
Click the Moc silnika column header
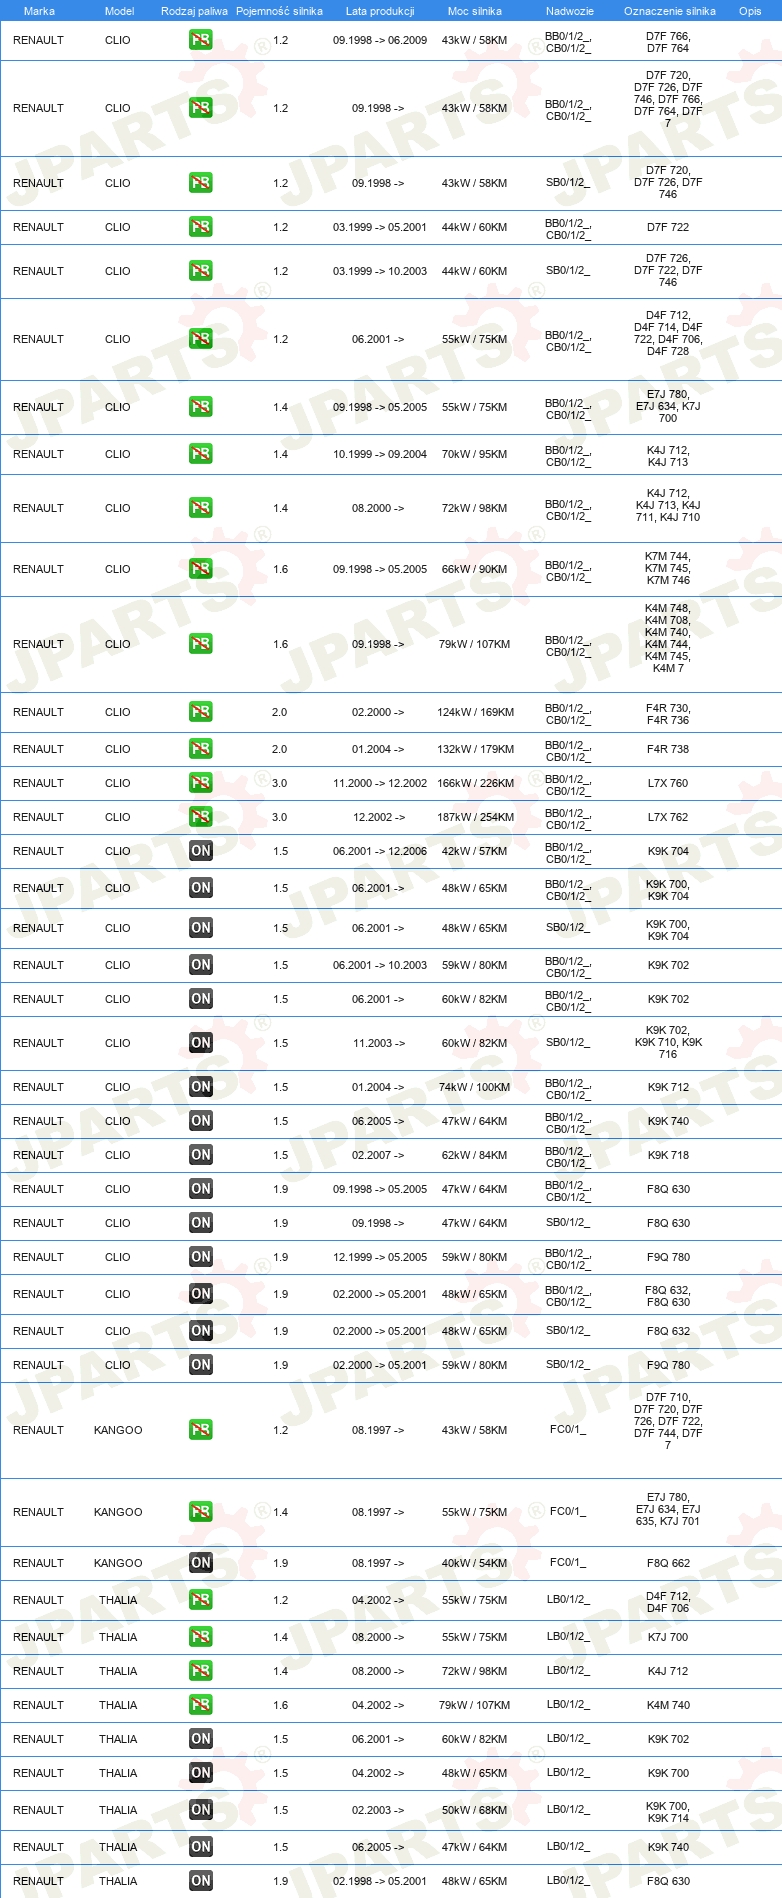point(475,11)
